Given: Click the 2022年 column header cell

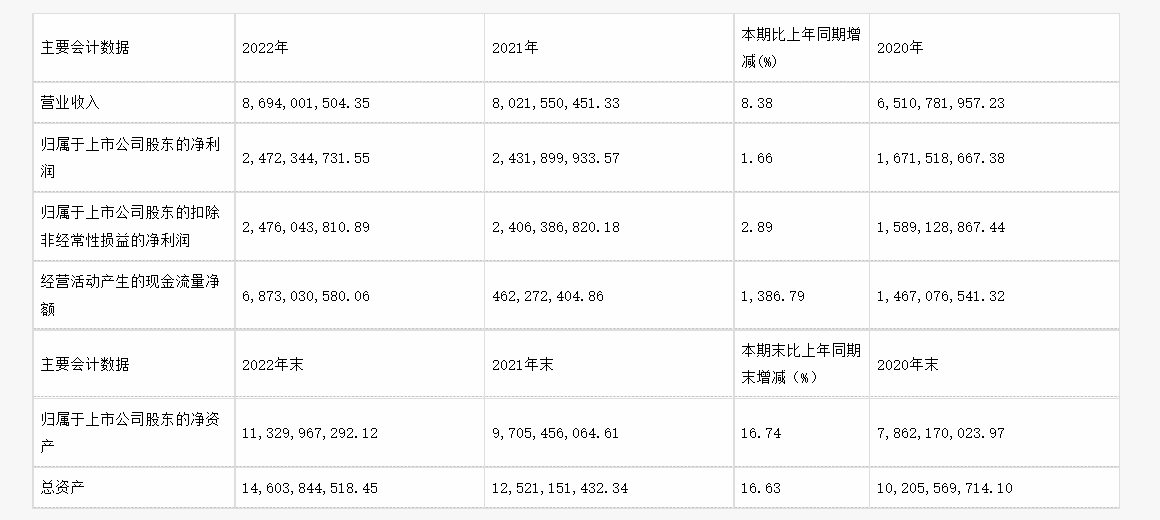Looking at the screenshot, I should pos(360,48).
